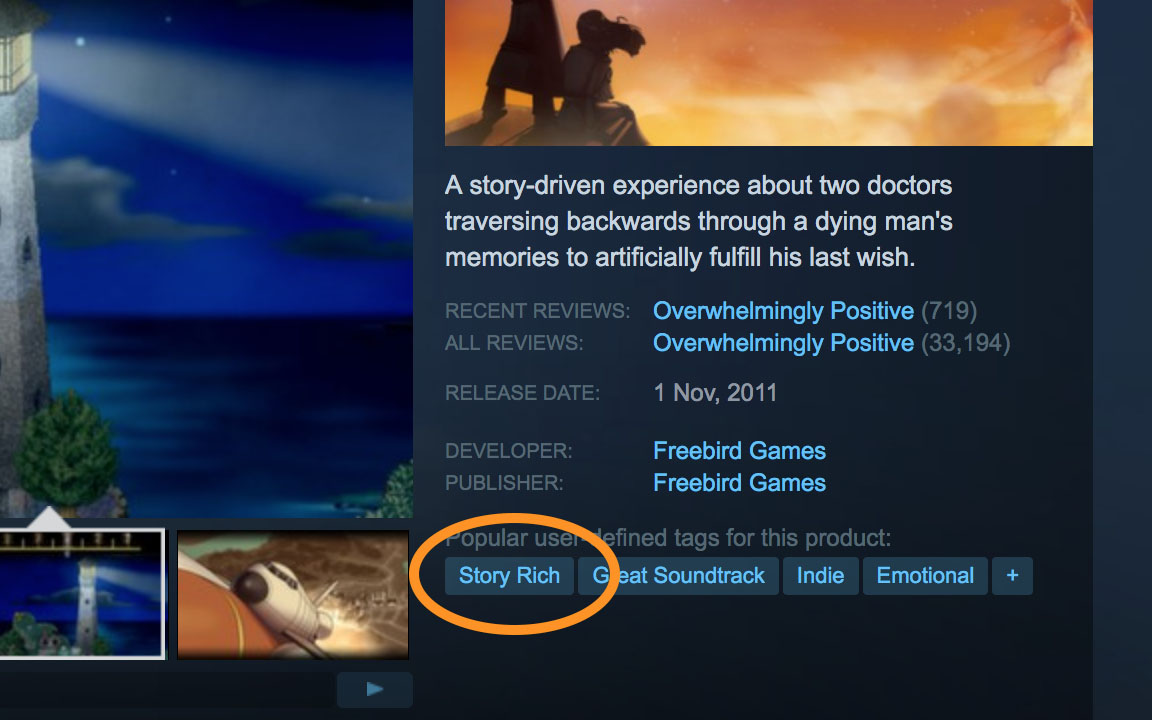Click the Popular user-defined tags label
1152x720 pixels.
(668, 538)
